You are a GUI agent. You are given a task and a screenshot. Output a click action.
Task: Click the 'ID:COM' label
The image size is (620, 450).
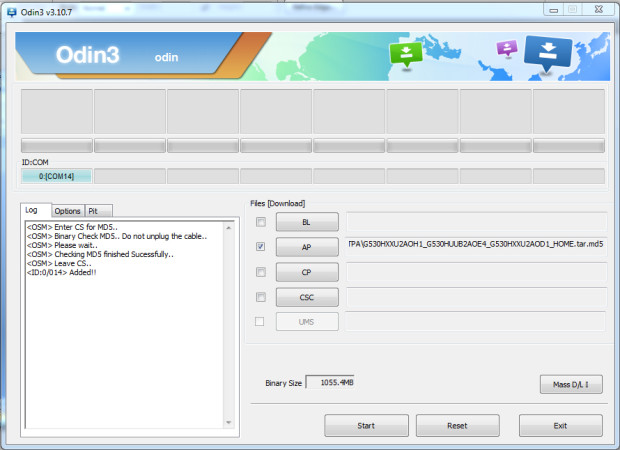tap(35, 162)
